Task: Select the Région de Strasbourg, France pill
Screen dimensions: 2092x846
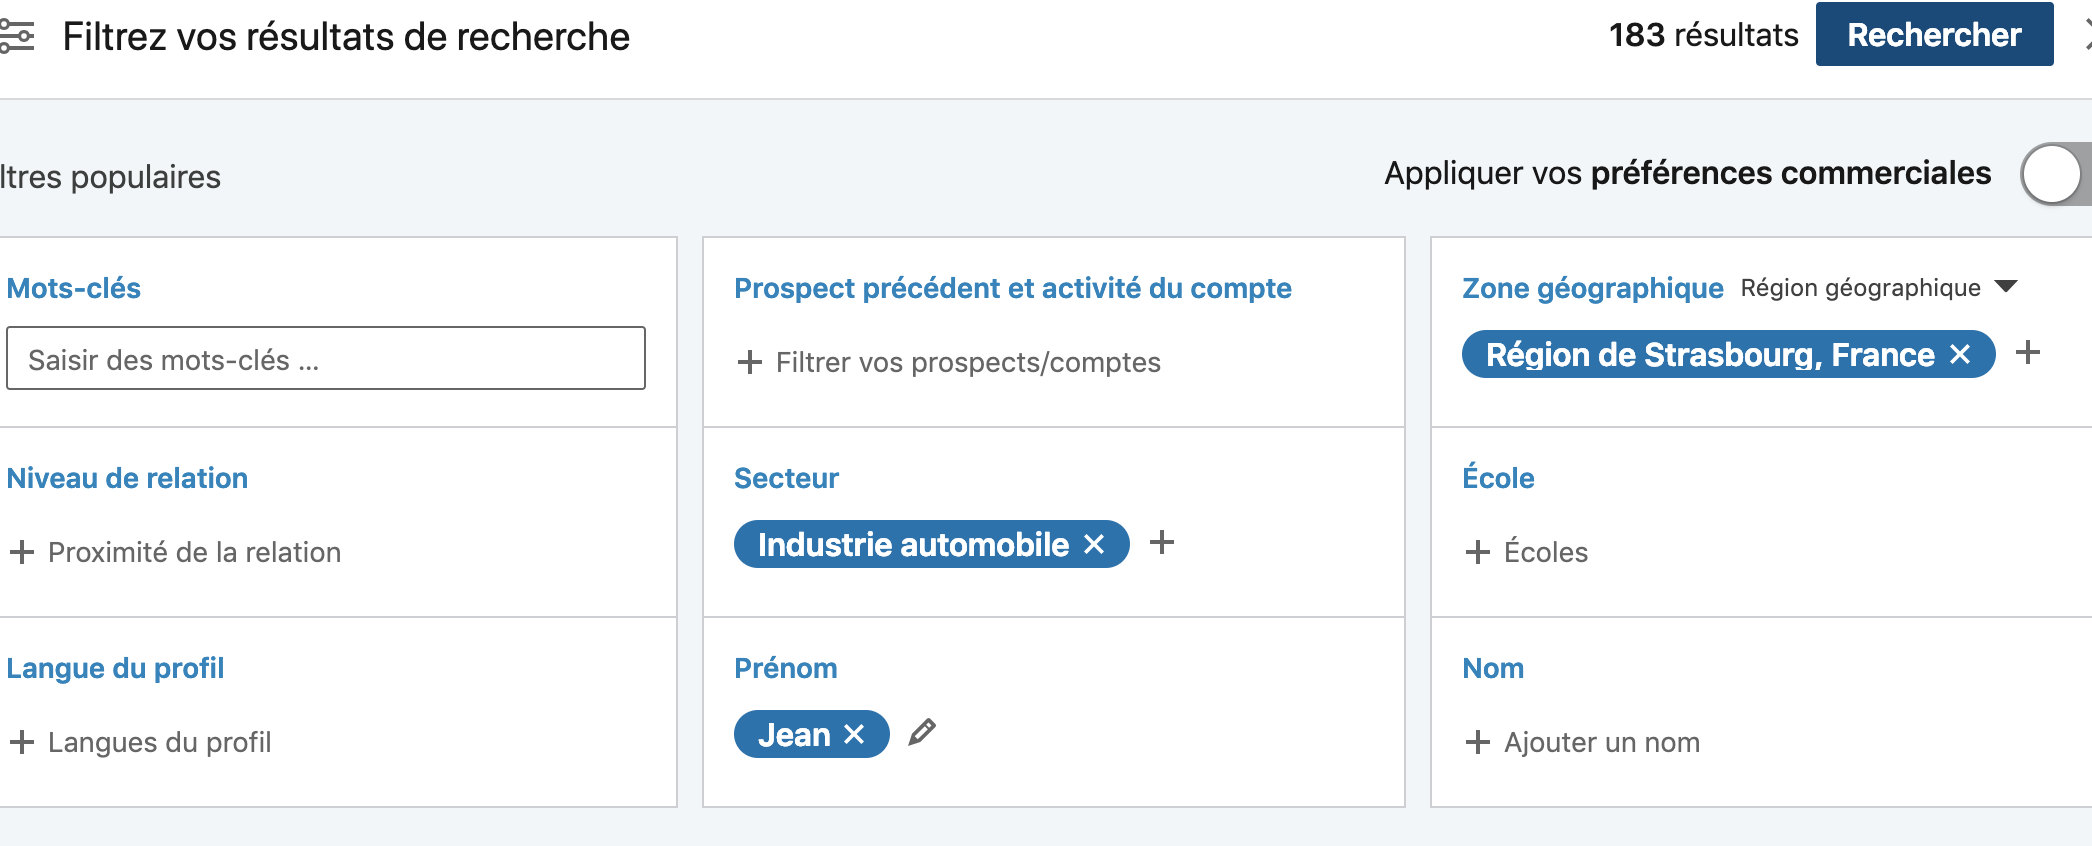Action: pyautogui.click(x=1710, y=355)
